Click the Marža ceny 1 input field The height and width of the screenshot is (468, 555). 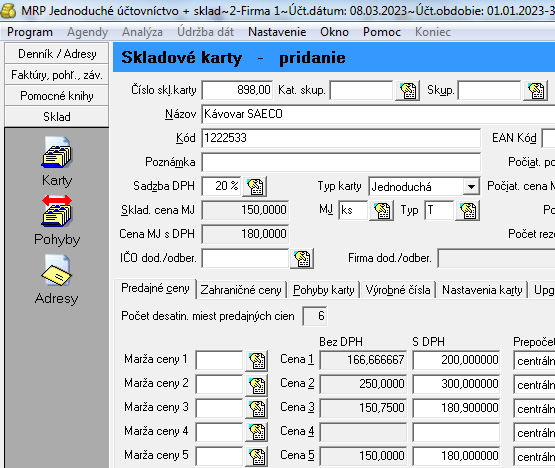(x=219, y=360)
